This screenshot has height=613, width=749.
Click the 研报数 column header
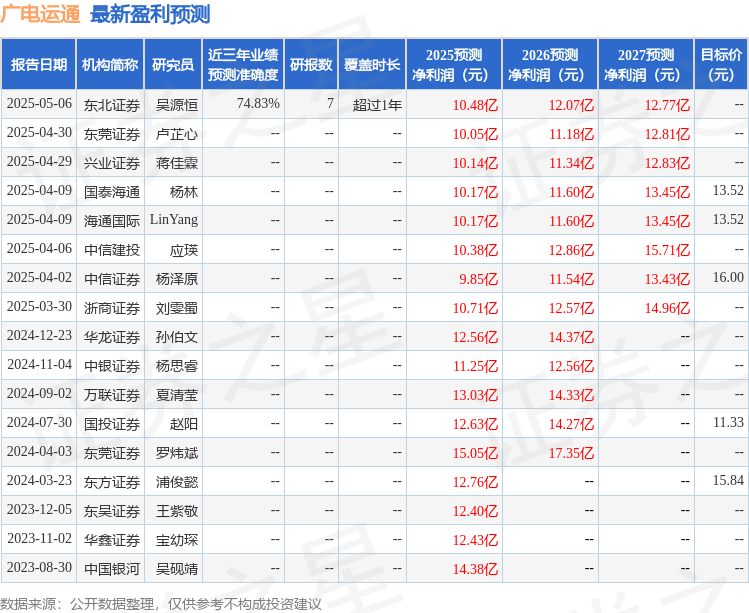311,65
